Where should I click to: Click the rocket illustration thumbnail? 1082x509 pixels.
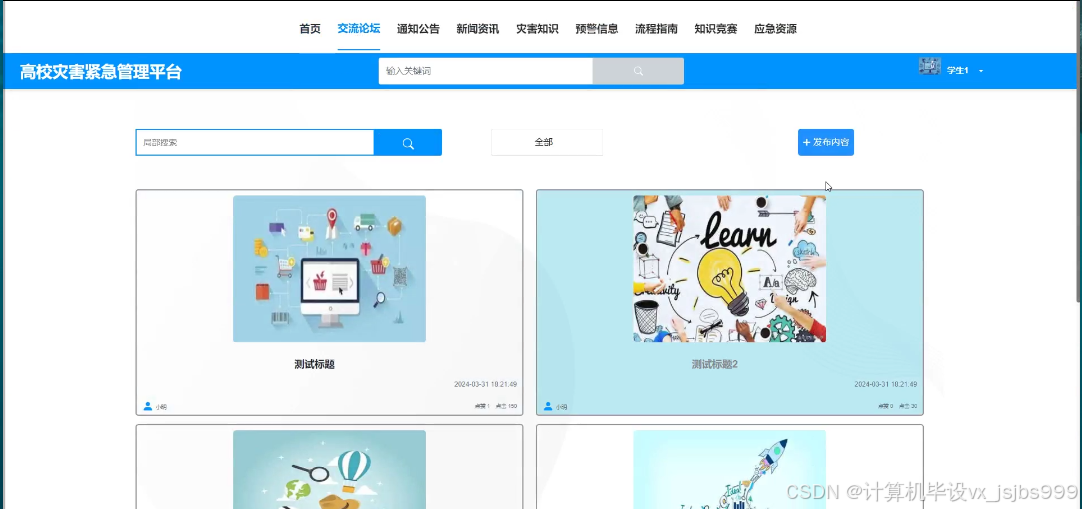tap(729, 470)
